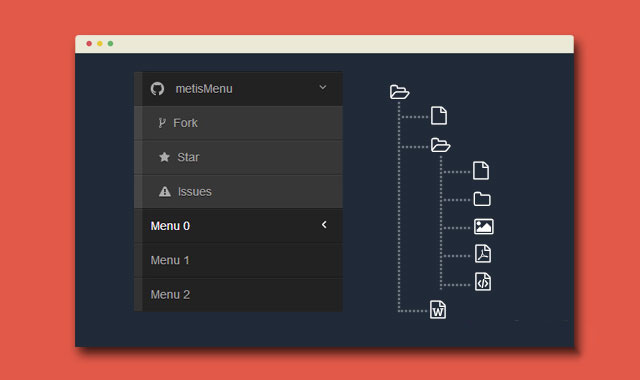
Task: Select the code file icon in tree
Action: [x=483, y=282]
